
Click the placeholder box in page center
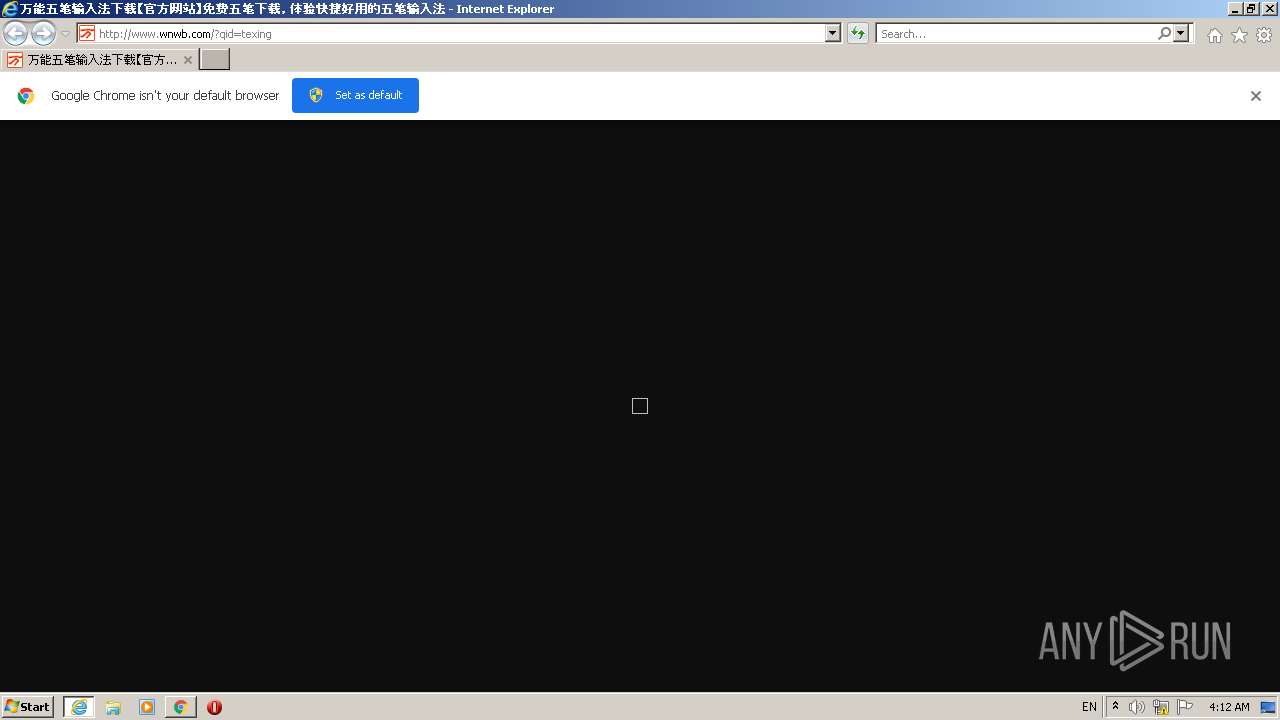640,406
